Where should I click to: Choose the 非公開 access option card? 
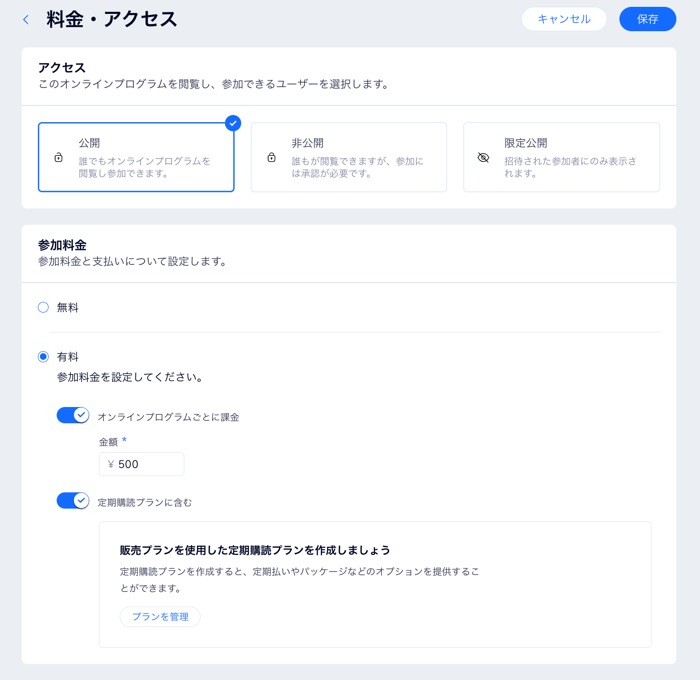349,157
